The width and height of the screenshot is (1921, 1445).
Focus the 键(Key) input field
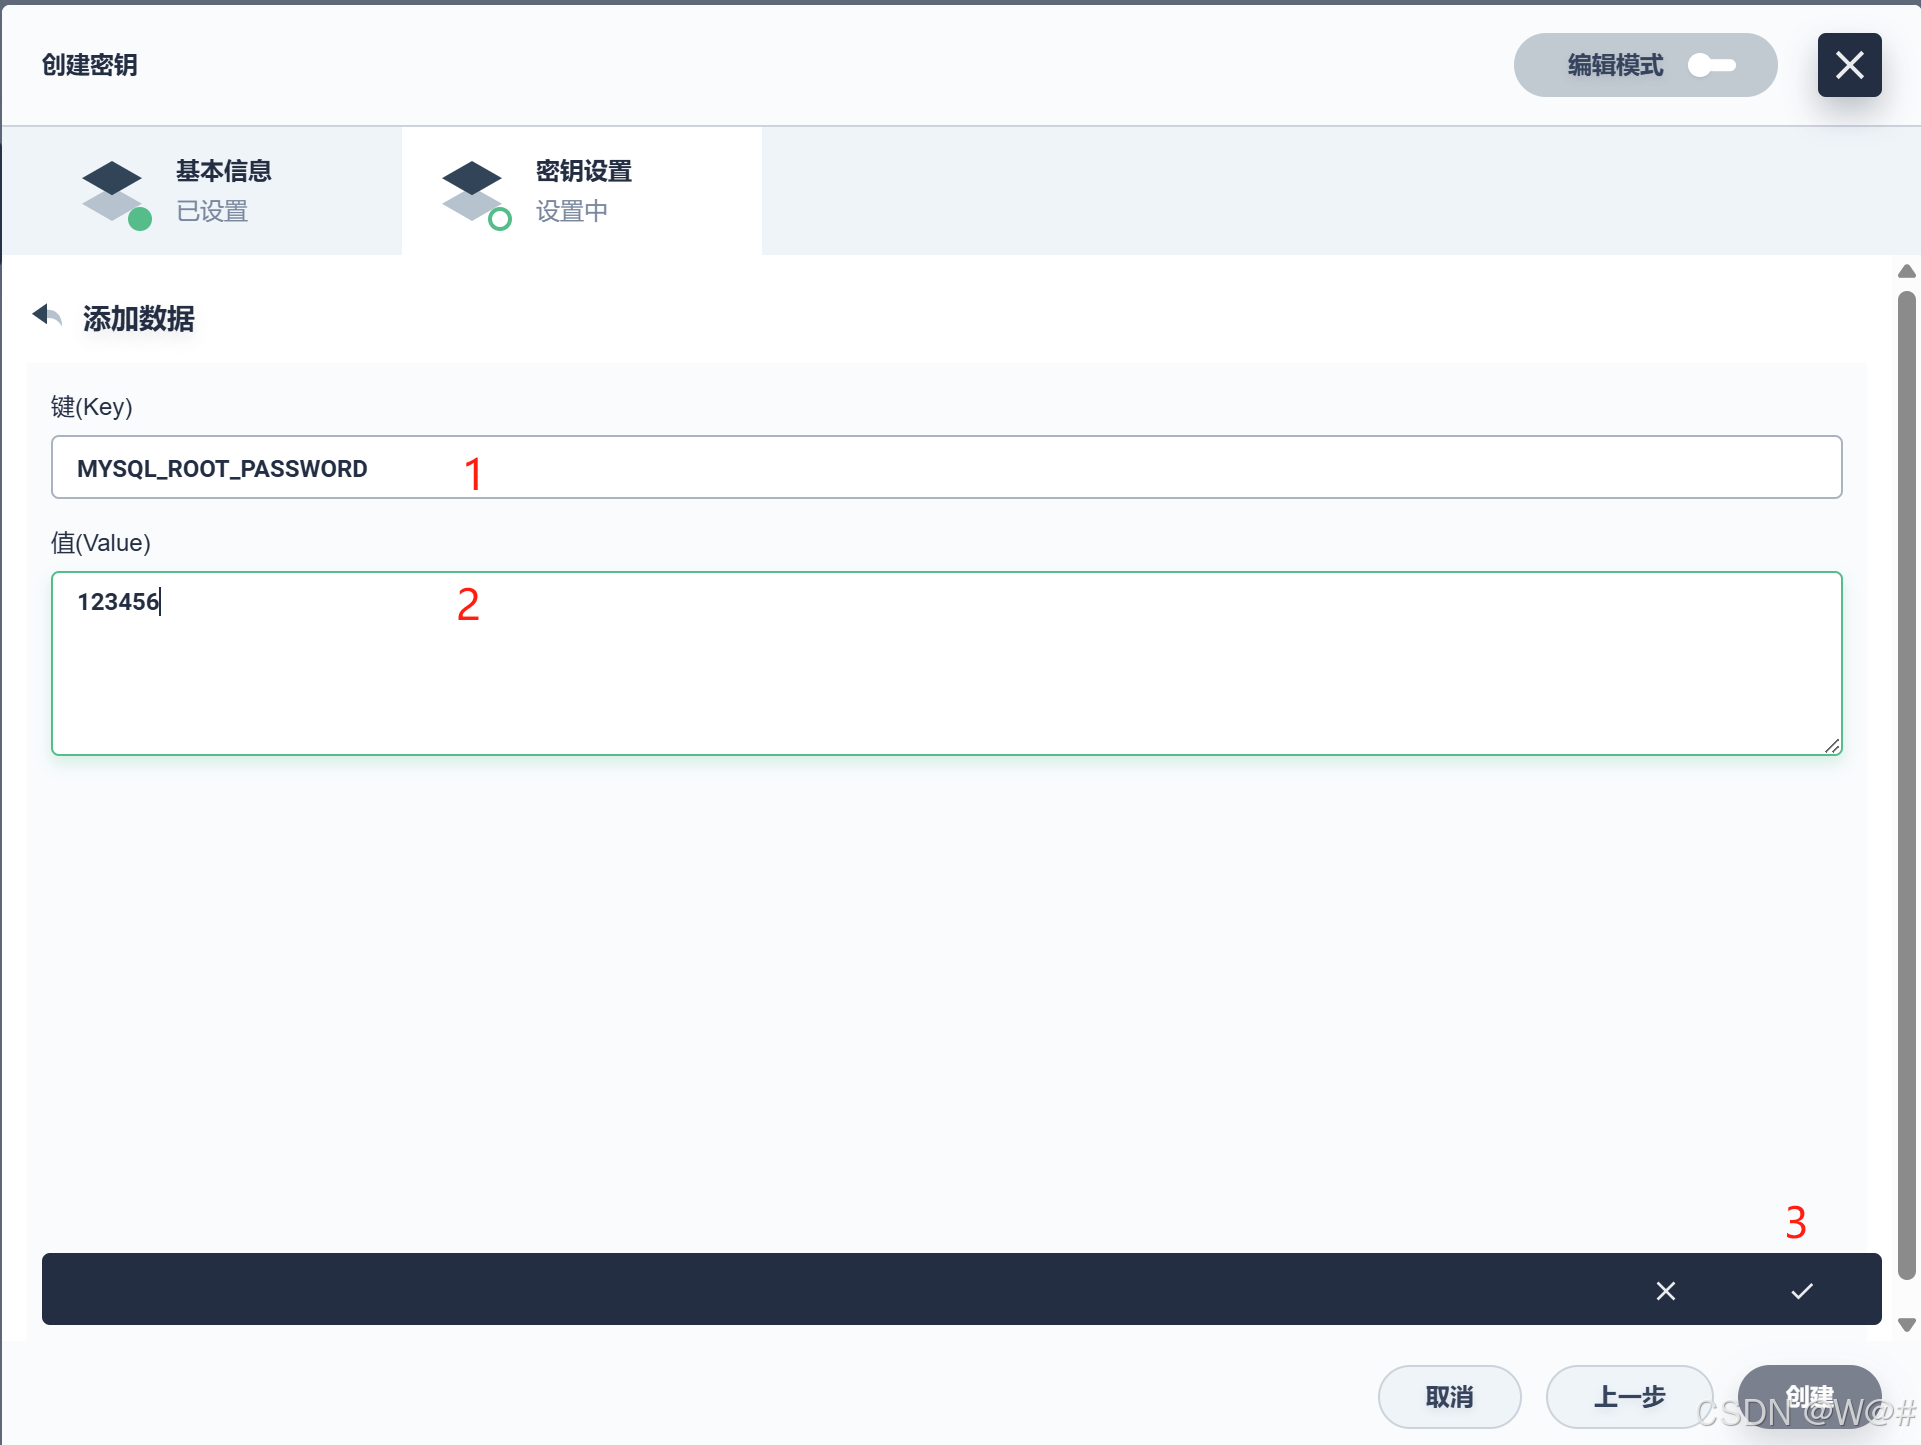tap(946, 467)
